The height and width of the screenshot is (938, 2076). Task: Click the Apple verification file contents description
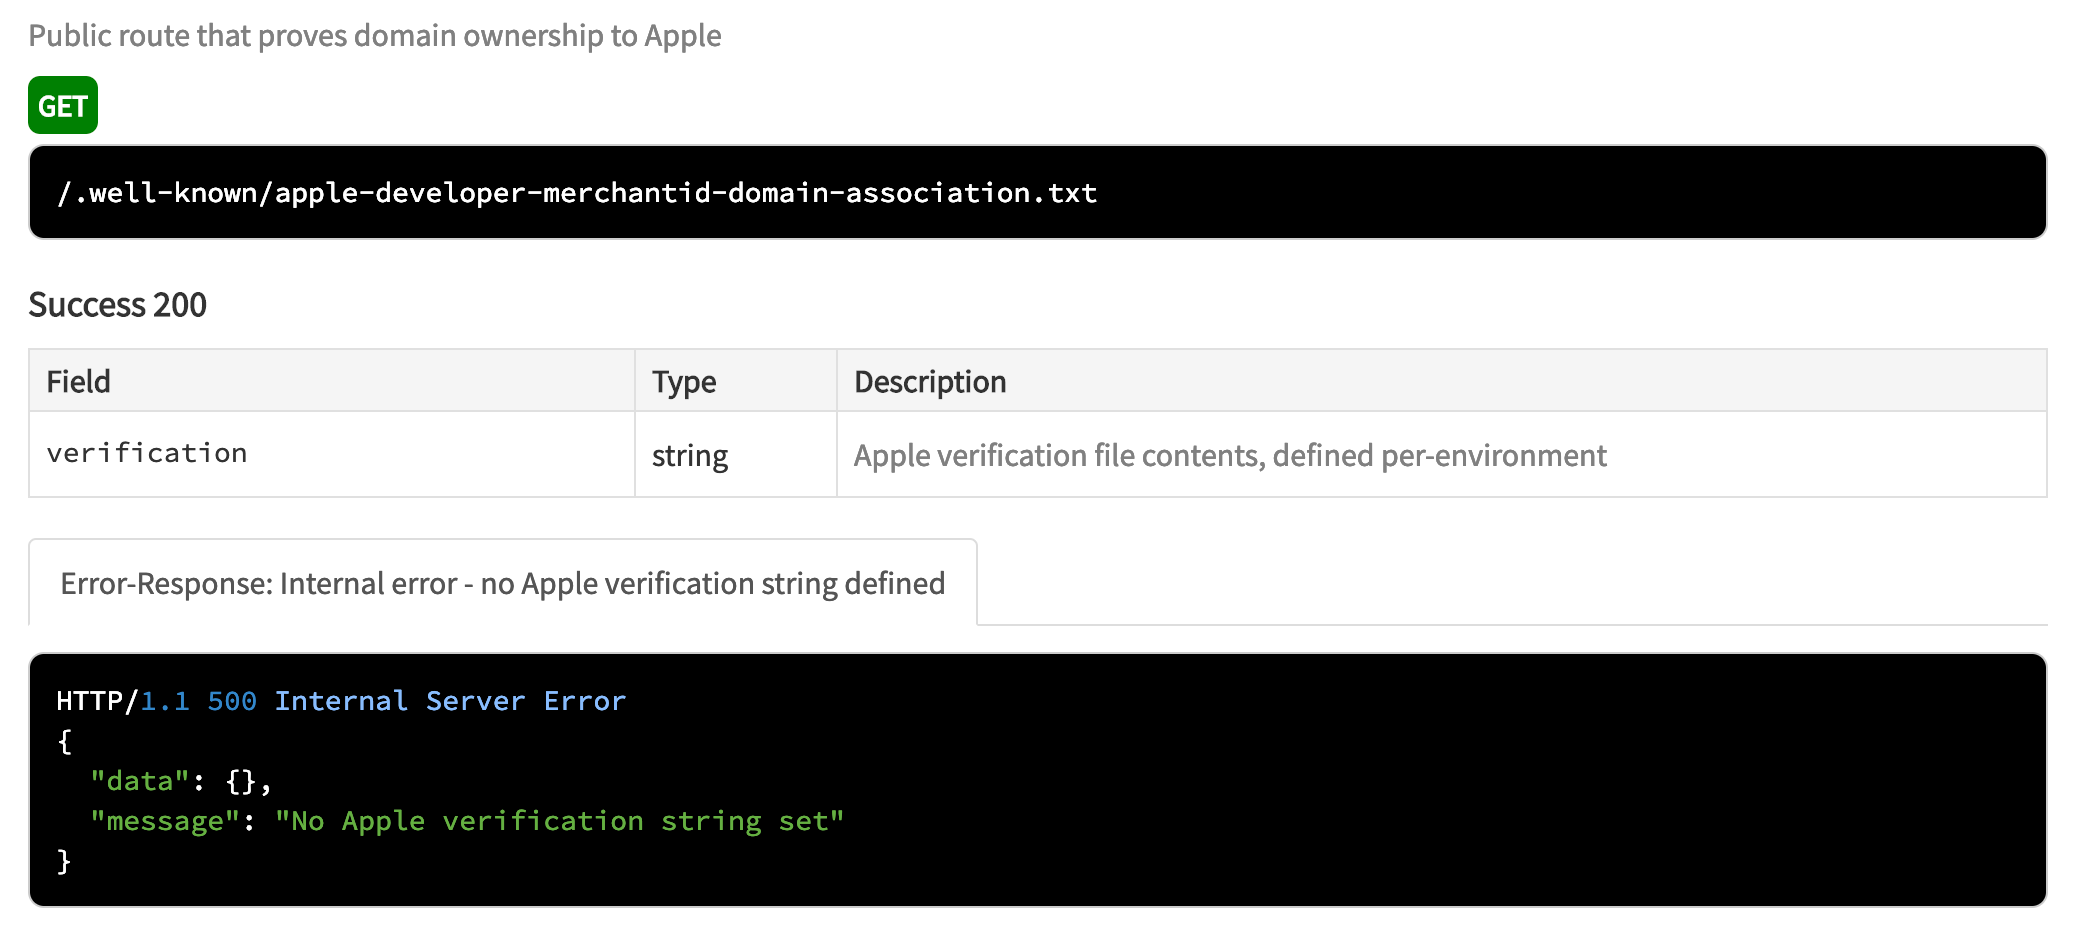[1229, 456]
